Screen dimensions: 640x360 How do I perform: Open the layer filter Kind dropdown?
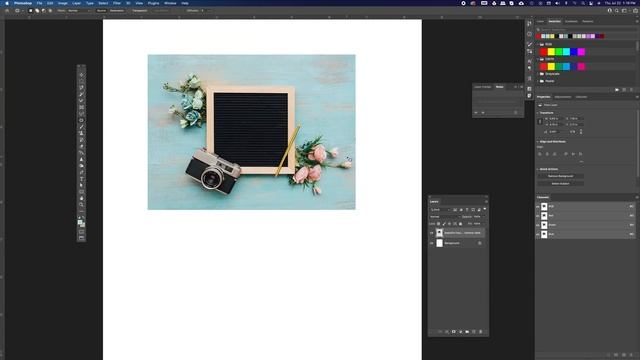440,210
